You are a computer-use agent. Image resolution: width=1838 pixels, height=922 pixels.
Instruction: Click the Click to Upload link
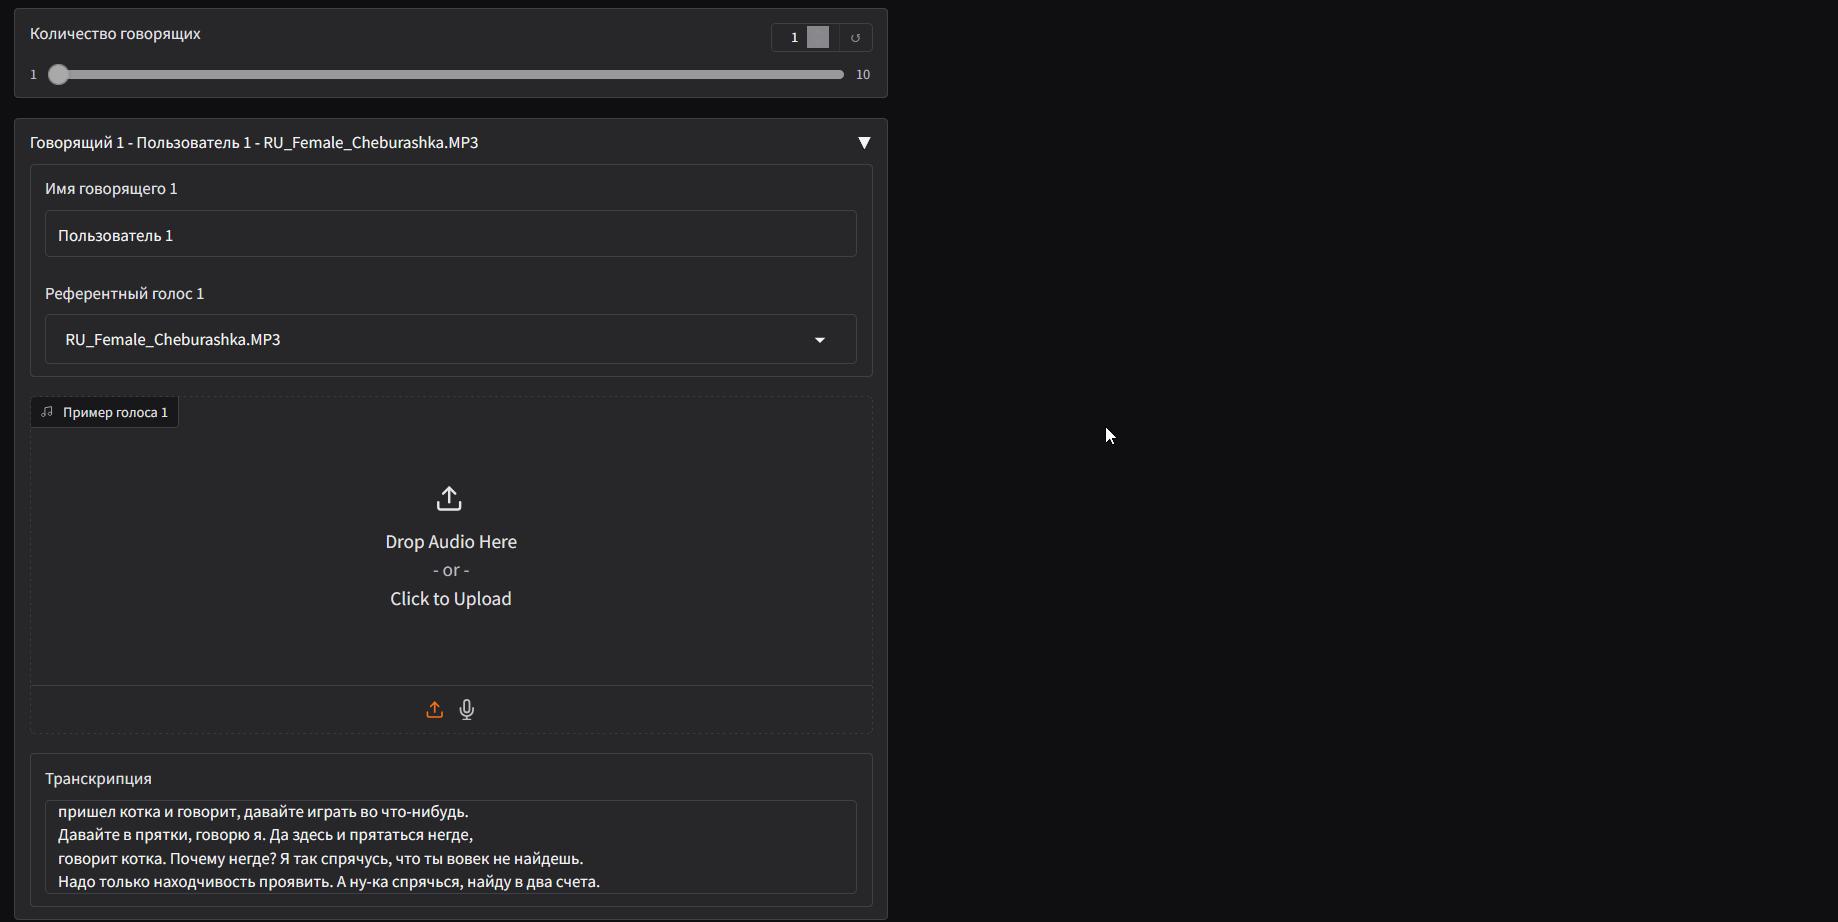coord(451,599)
